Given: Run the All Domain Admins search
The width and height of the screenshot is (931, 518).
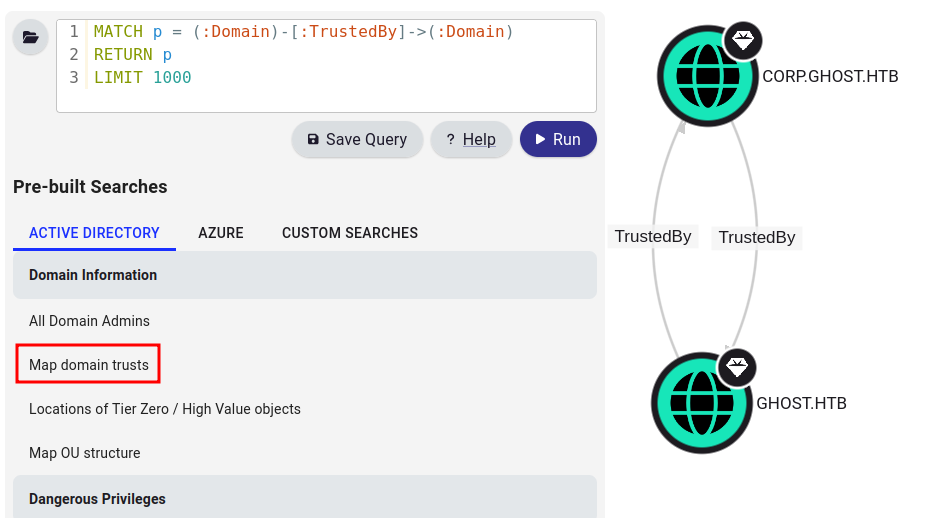Looking at the screenshot, I should (x=90, y=321).
